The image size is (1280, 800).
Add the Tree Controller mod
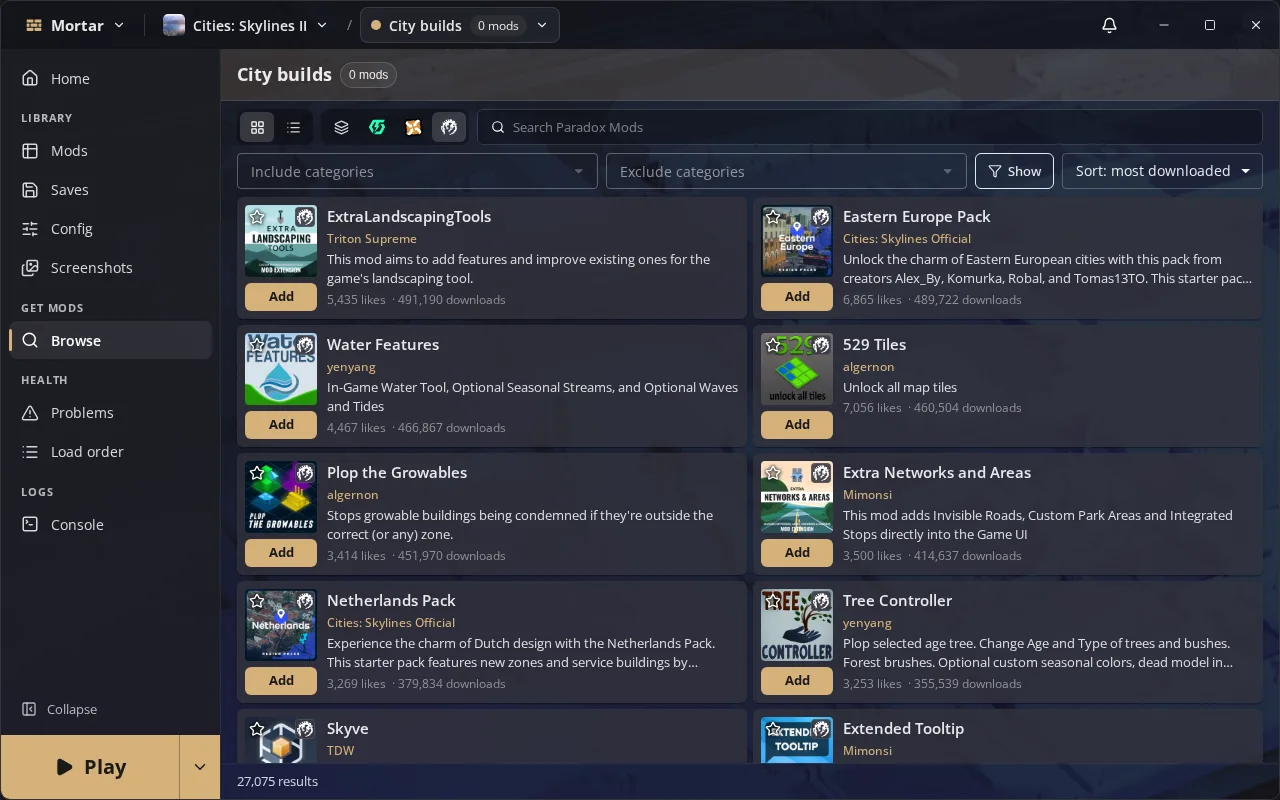point(797,680)
